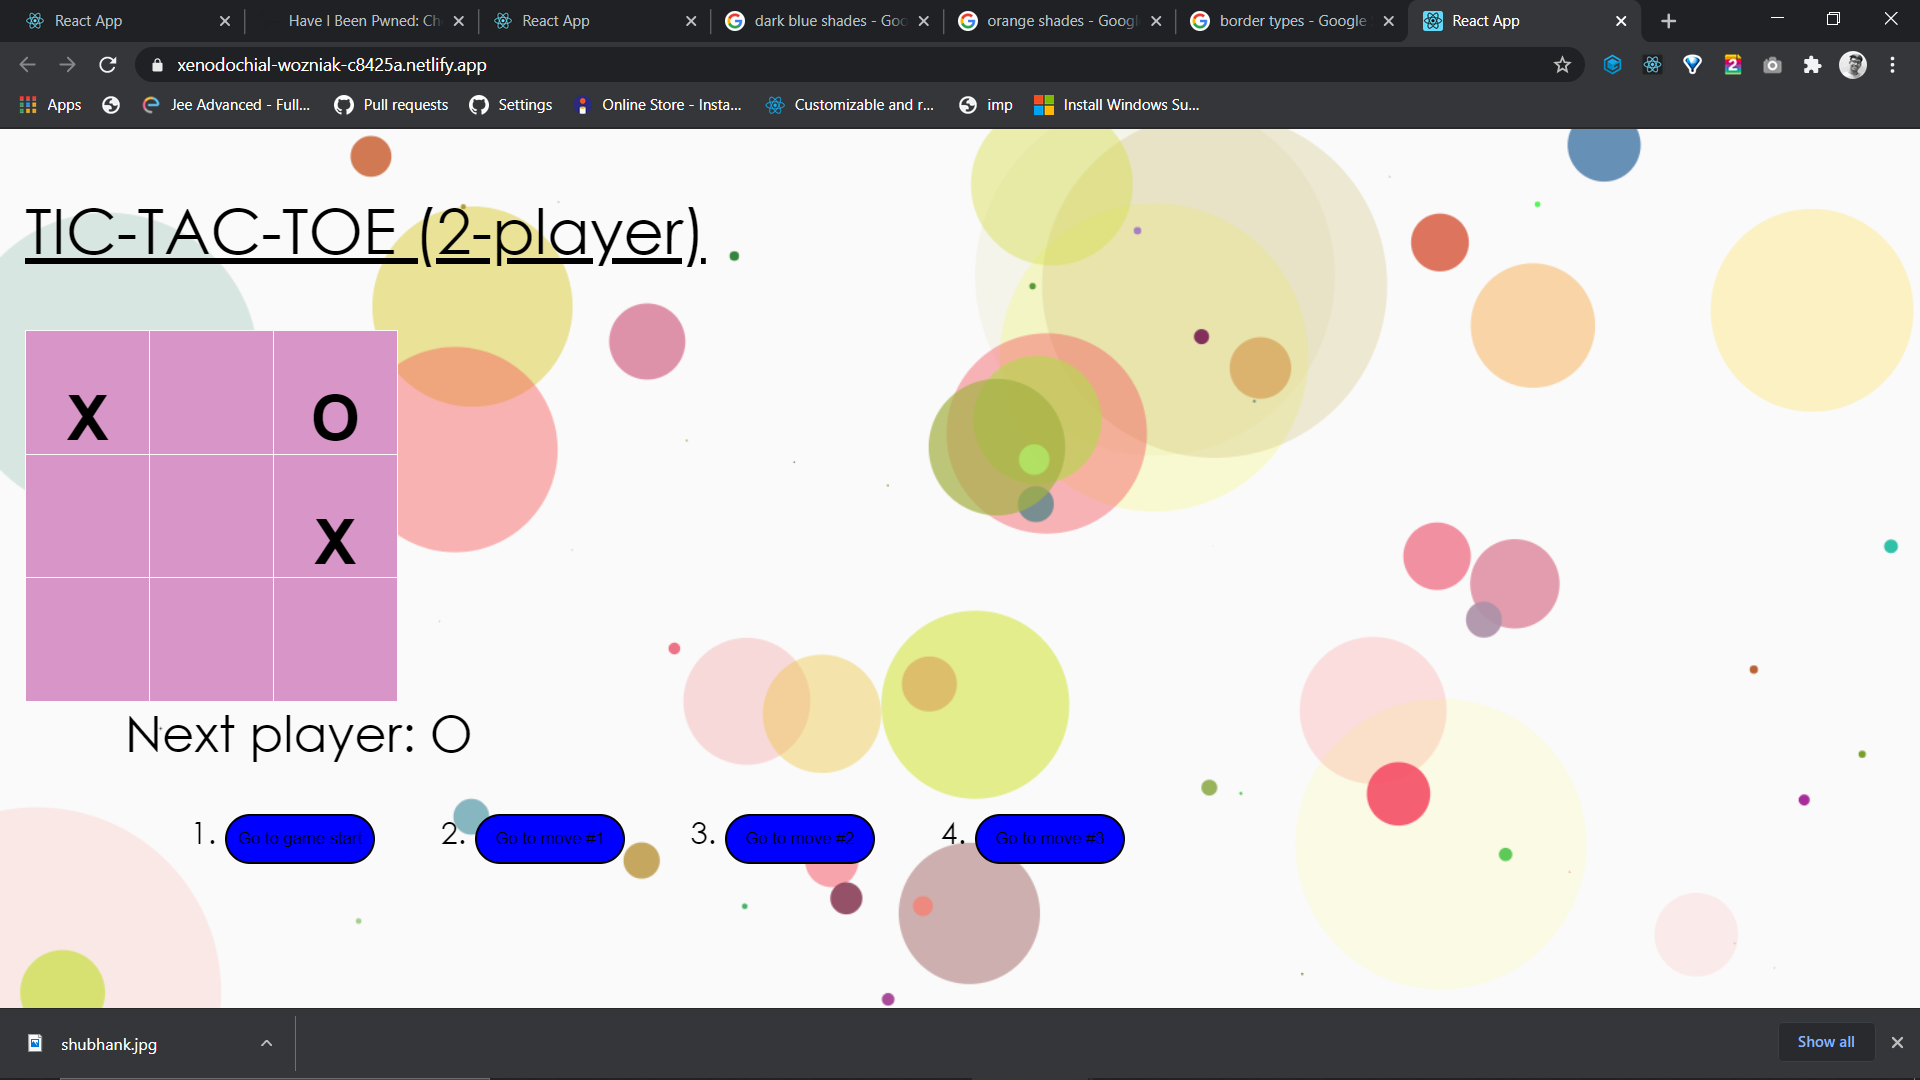1920x1080 pixels.
Task: Reload the current page
Action: click(x=108, y=65)
